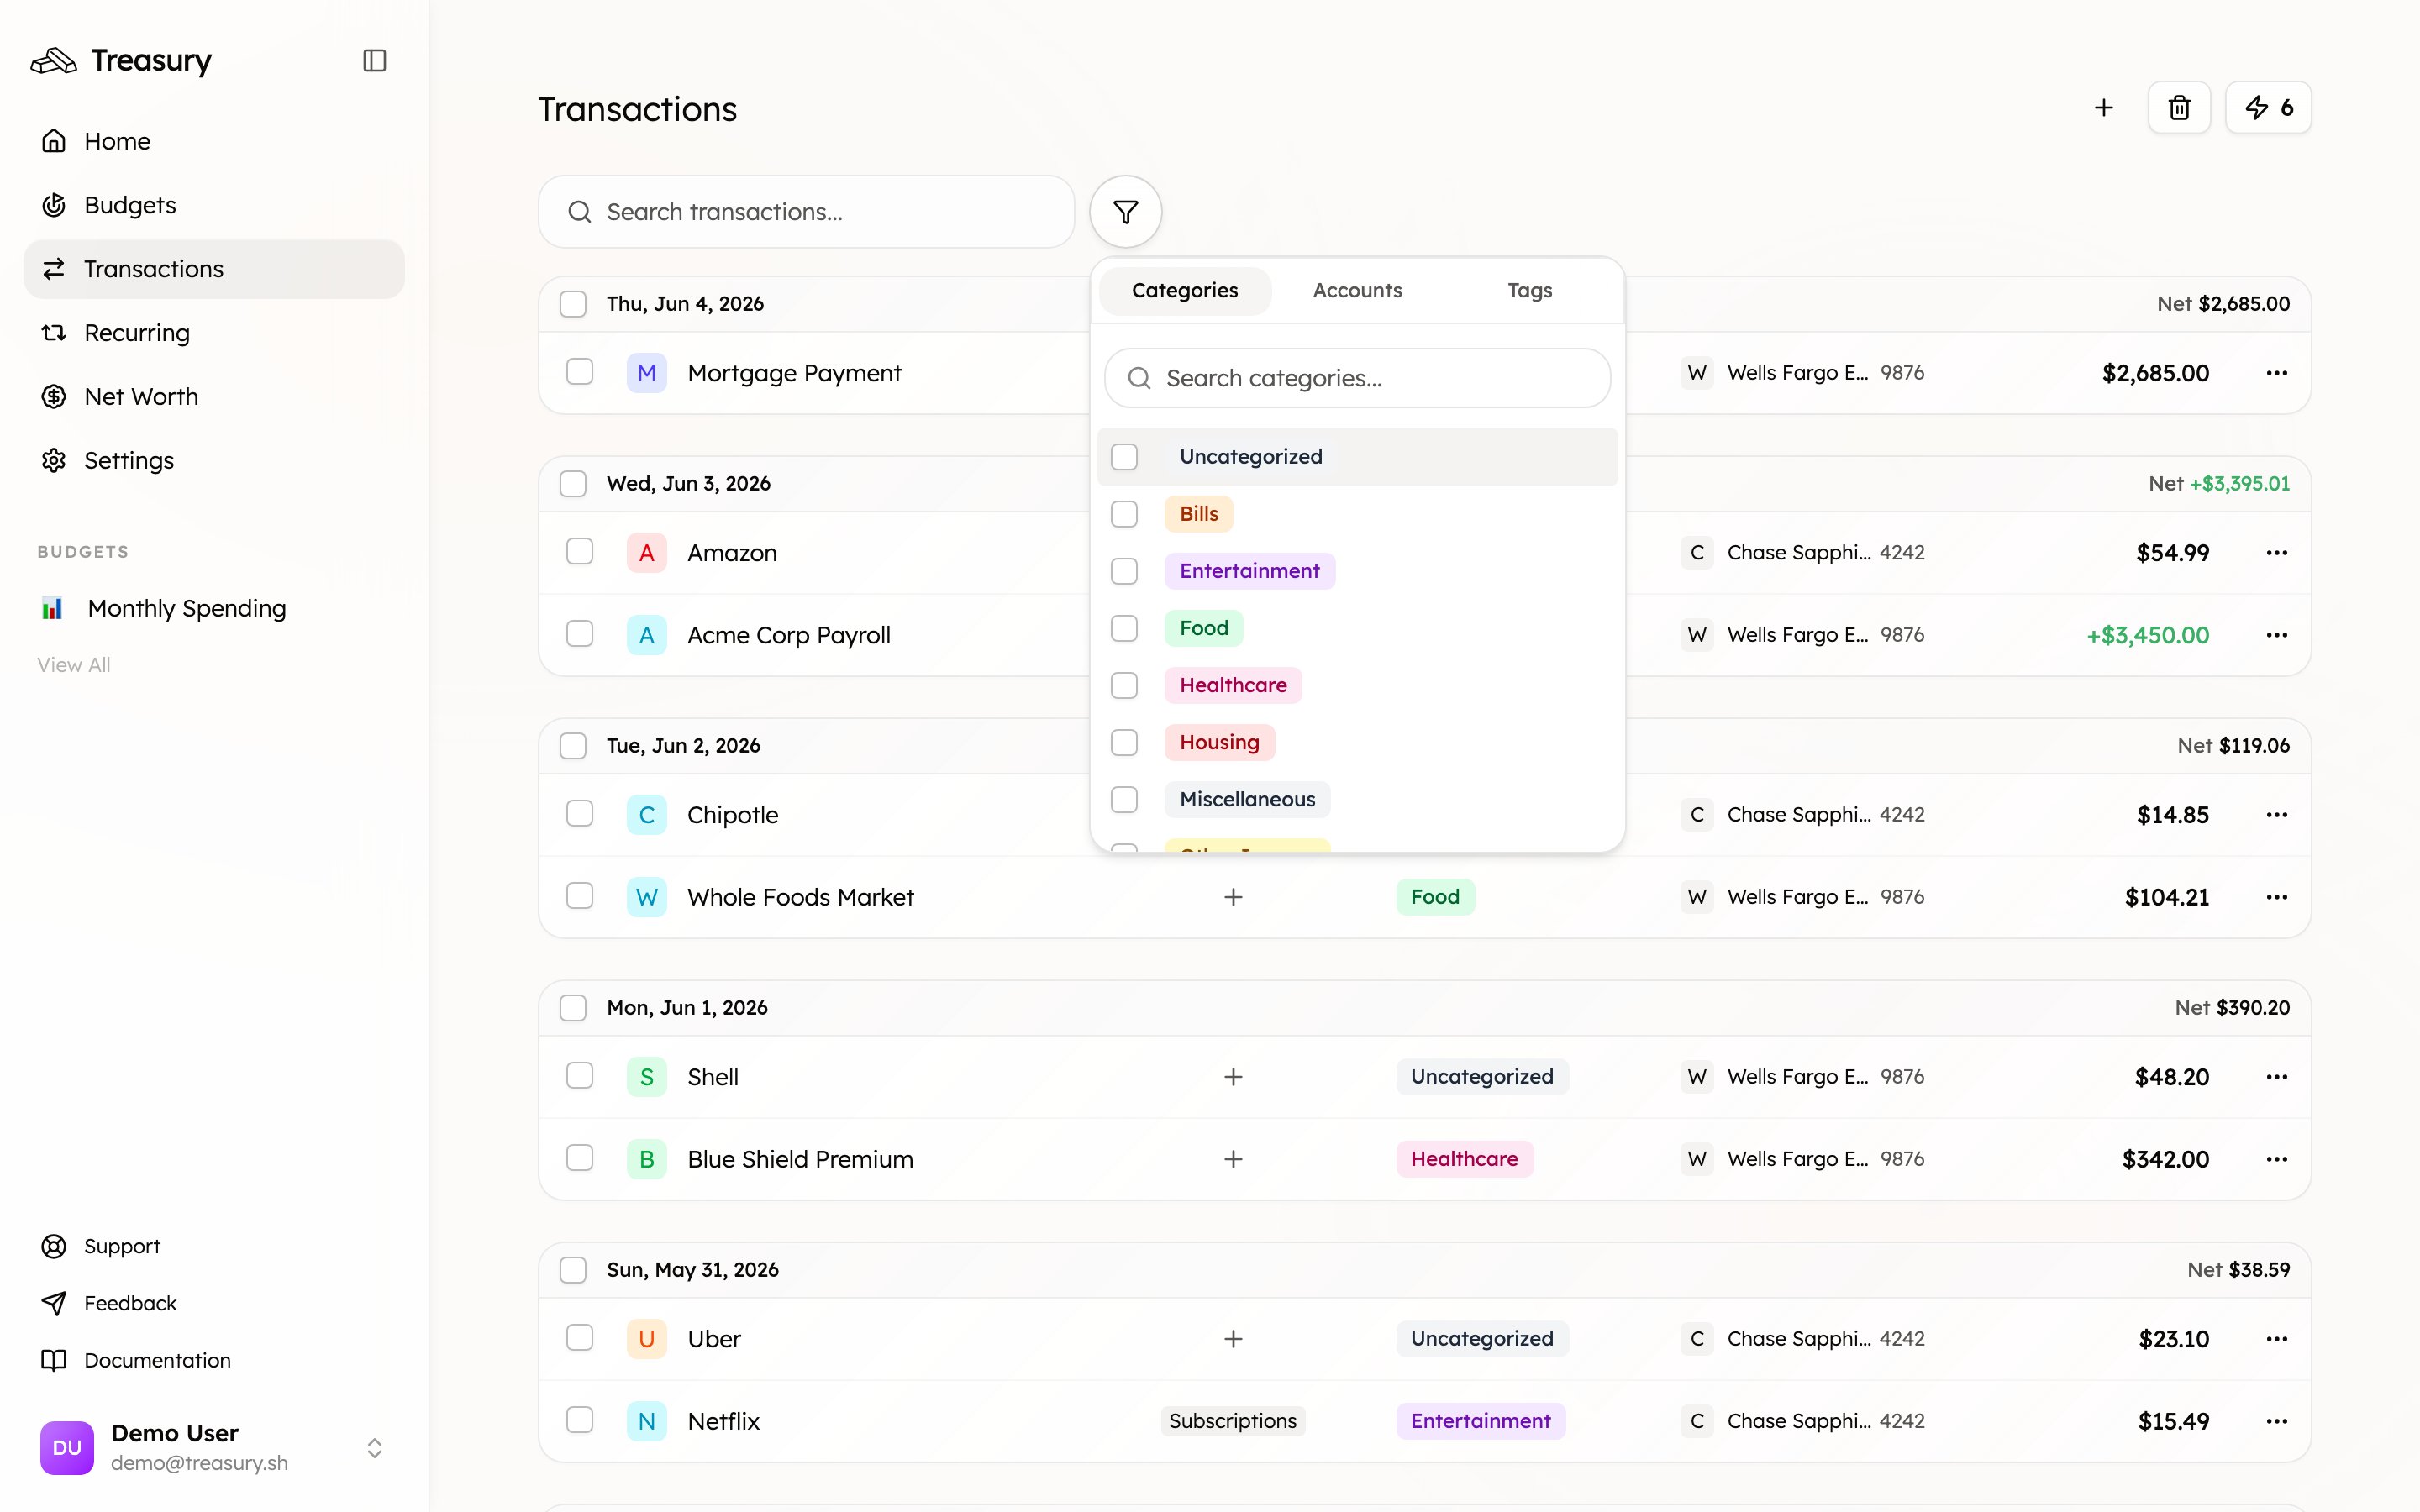Click the Treasury logo icon

tap(54, 61)
